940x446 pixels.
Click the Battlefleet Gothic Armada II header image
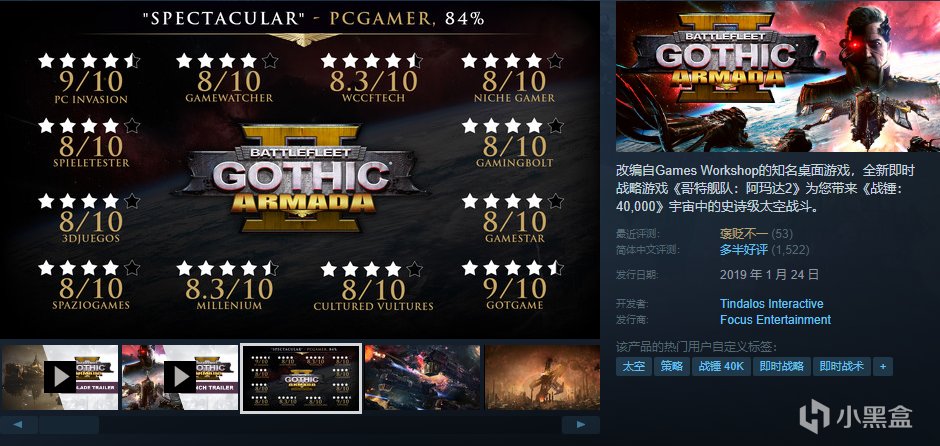click(x=778, y=77)
